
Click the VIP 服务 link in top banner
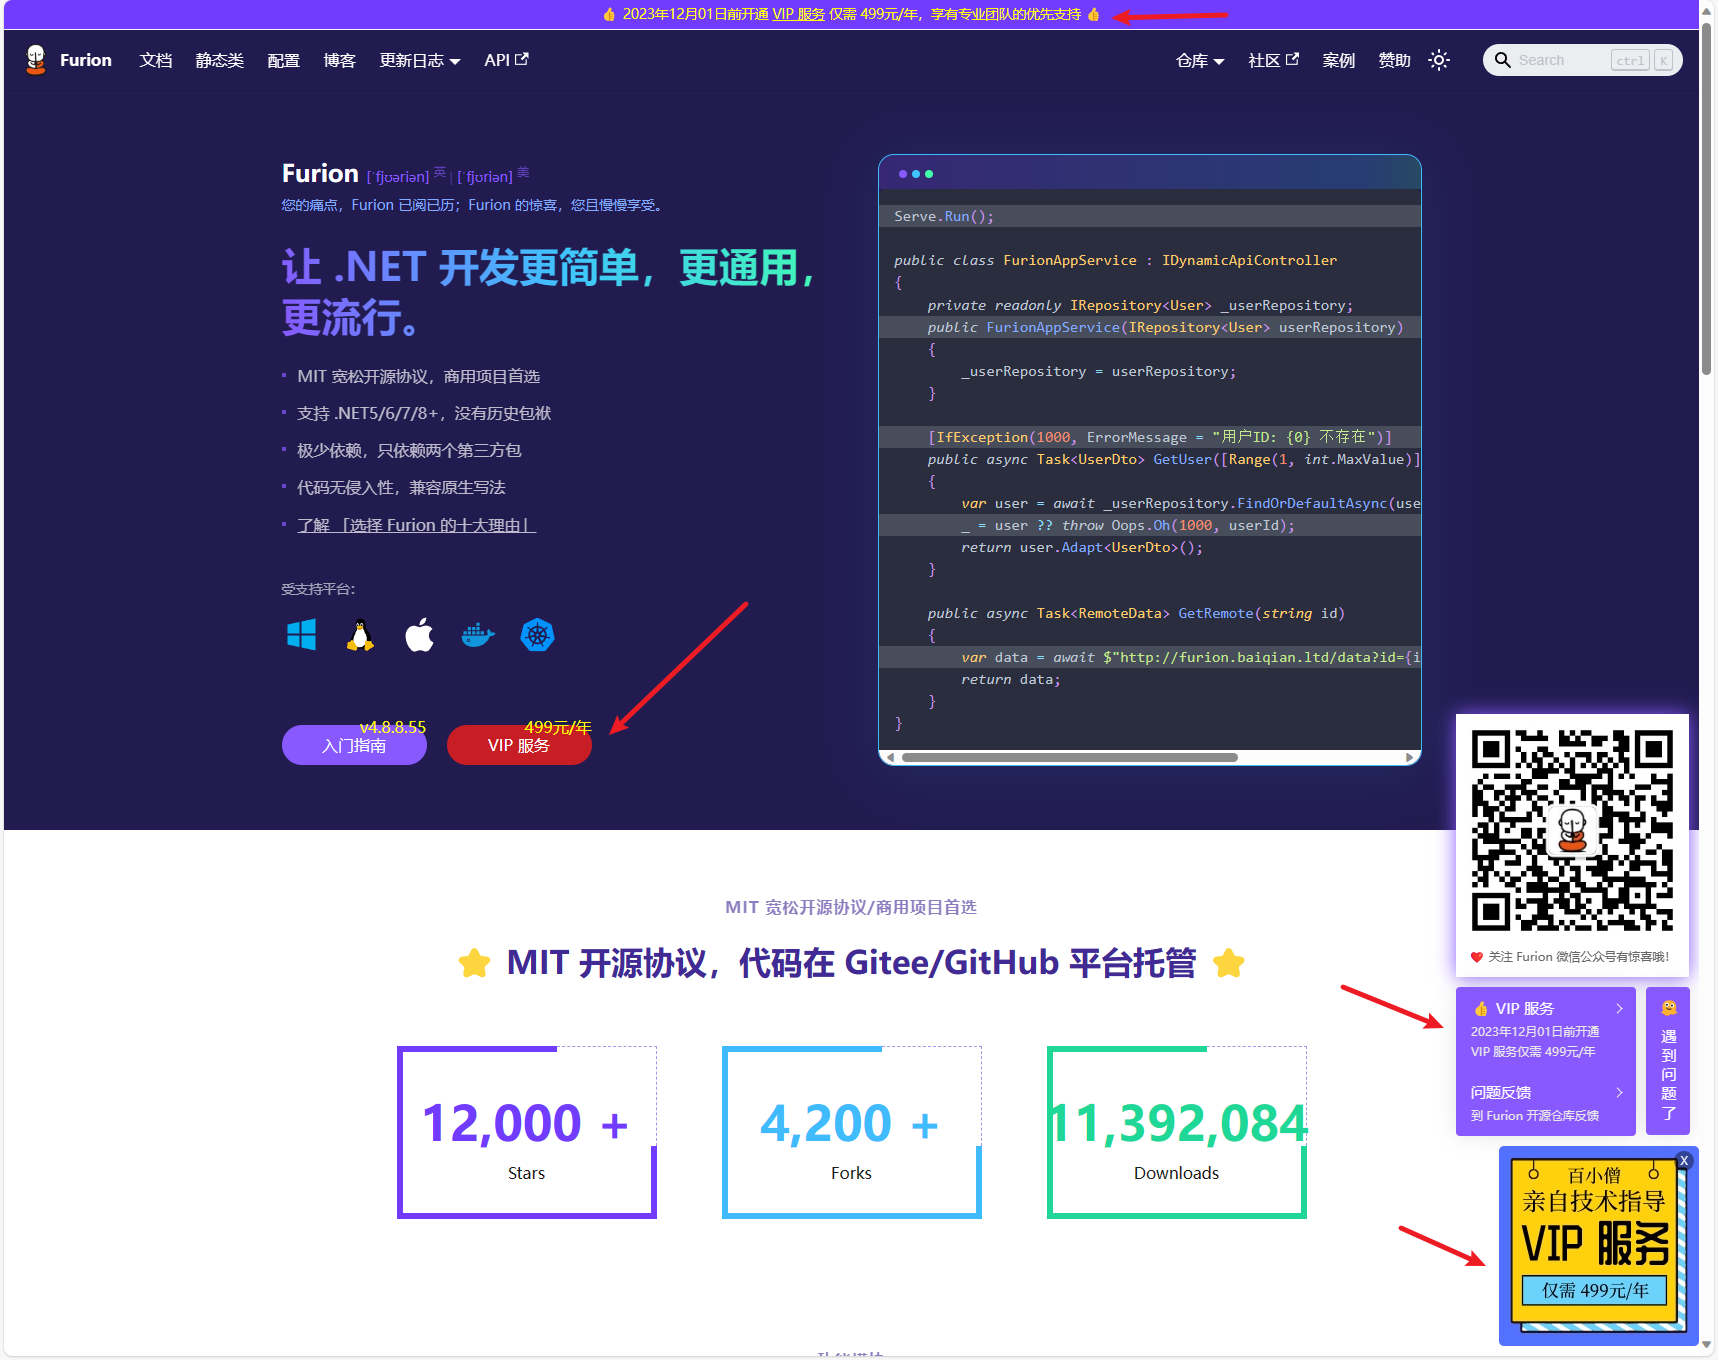pyautogui.click(x=798, y=14)
